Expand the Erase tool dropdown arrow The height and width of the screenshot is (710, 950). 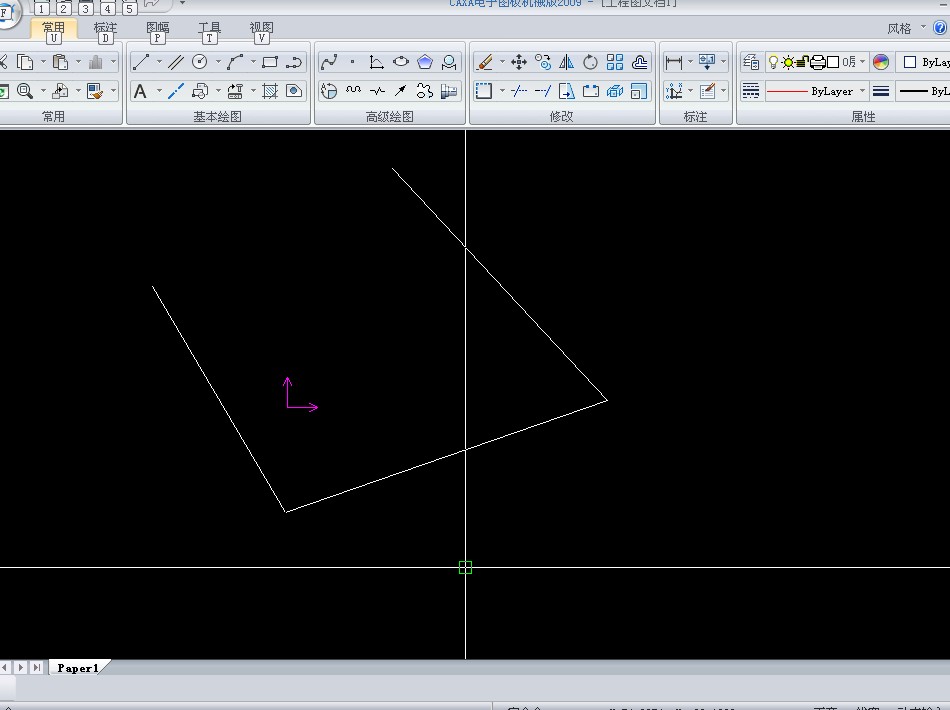coord(502,62)
